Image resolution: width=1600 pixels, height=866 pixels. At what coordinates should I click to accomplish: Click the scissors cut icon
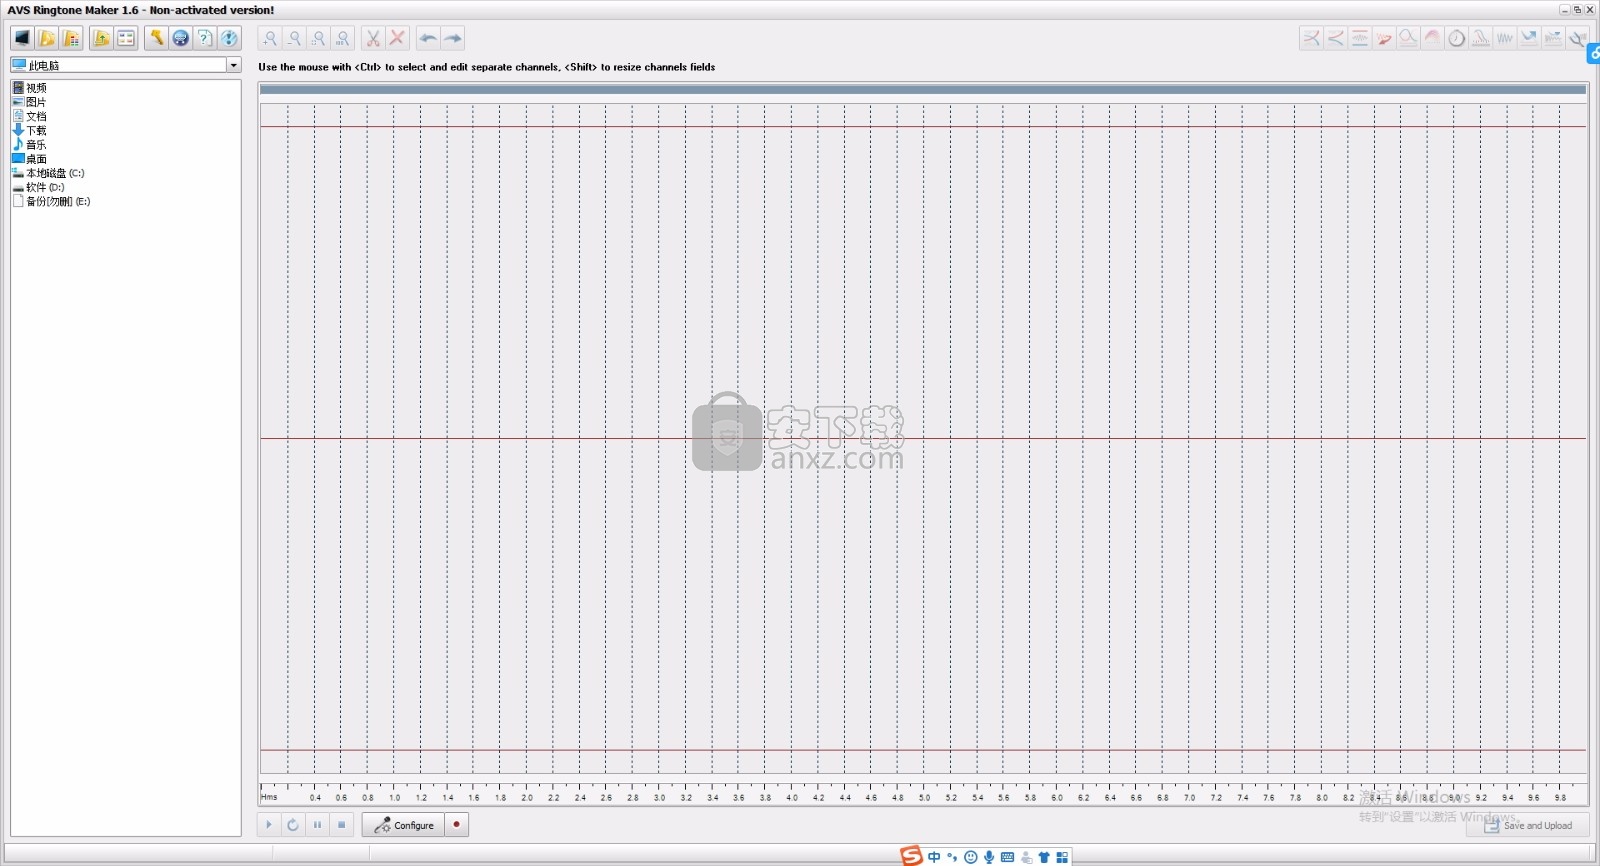coord(373,38)
